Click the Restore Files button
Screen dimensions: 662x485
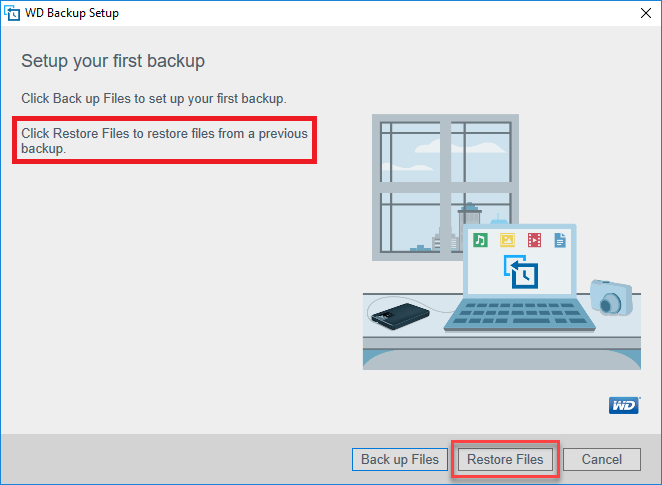505,459
